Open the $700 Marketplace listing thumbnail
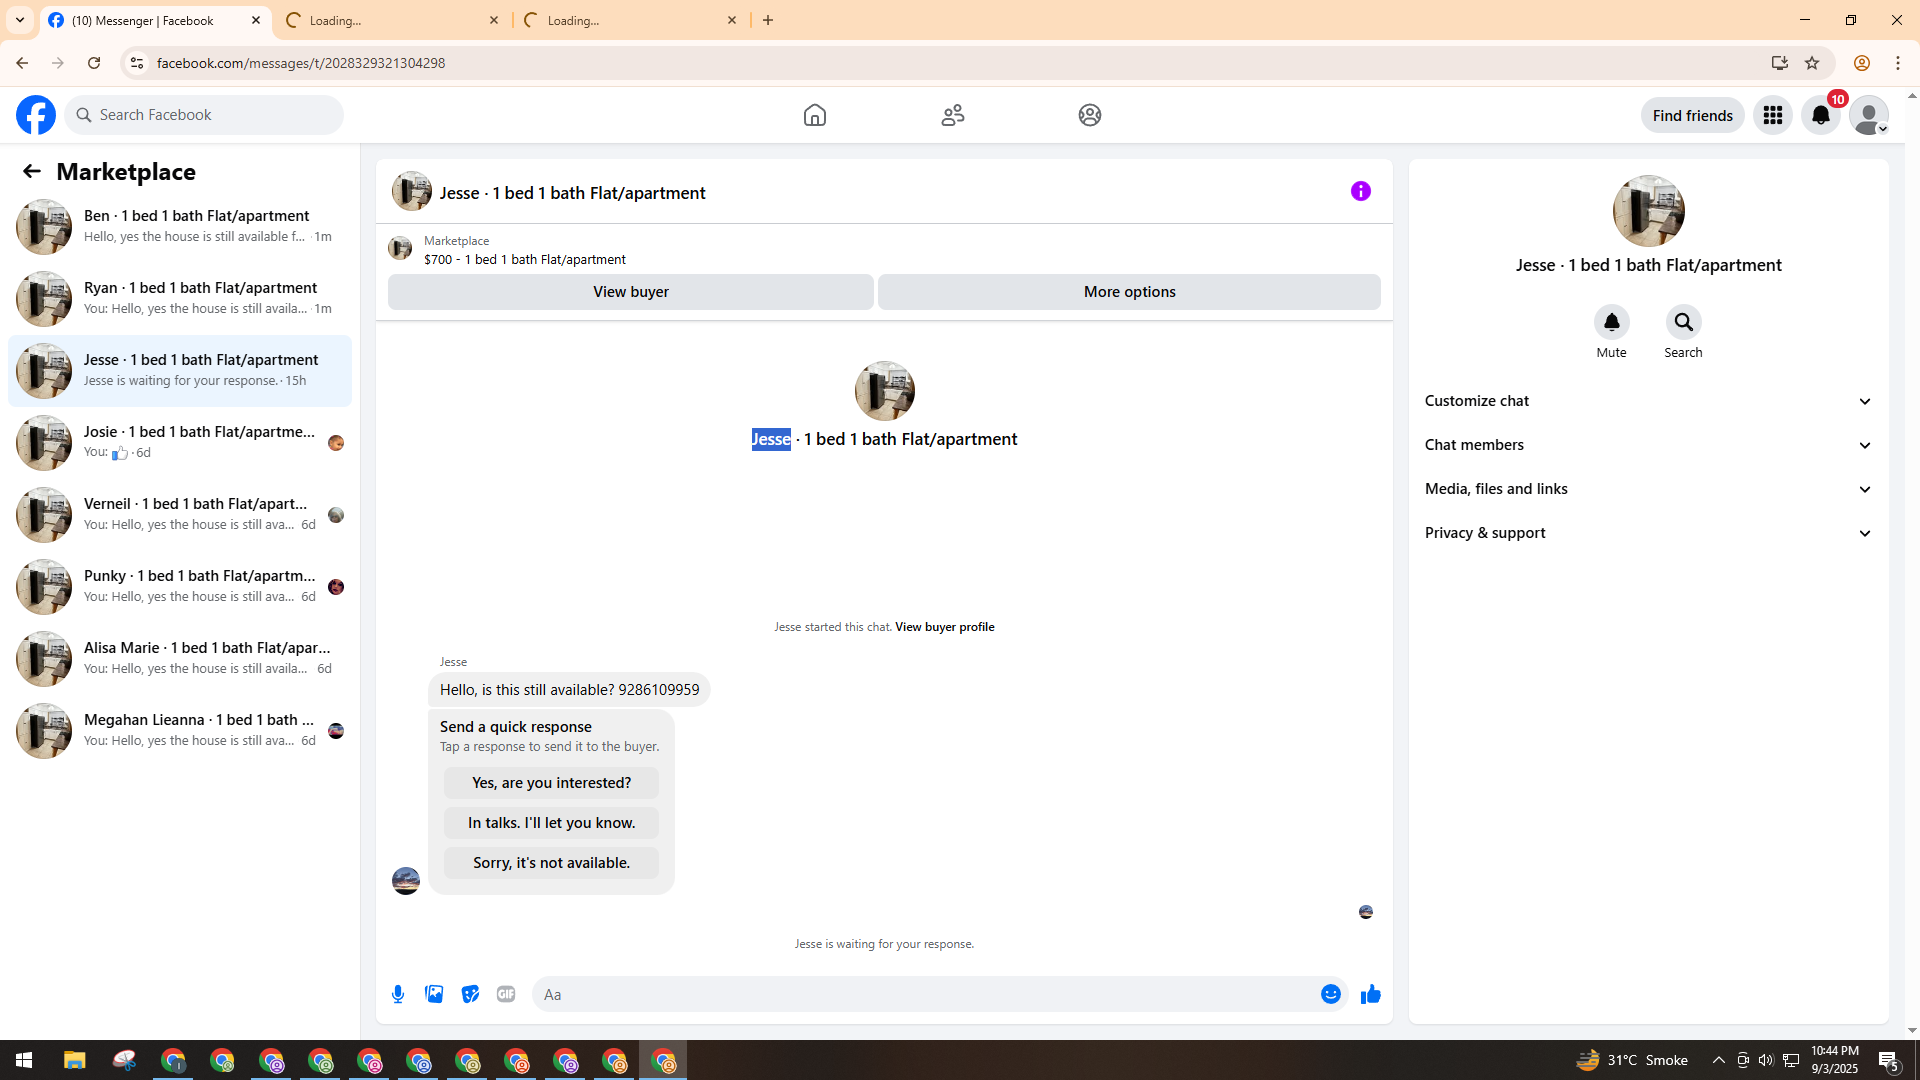Viewport: 1920px width, 1080px height. 400,249
